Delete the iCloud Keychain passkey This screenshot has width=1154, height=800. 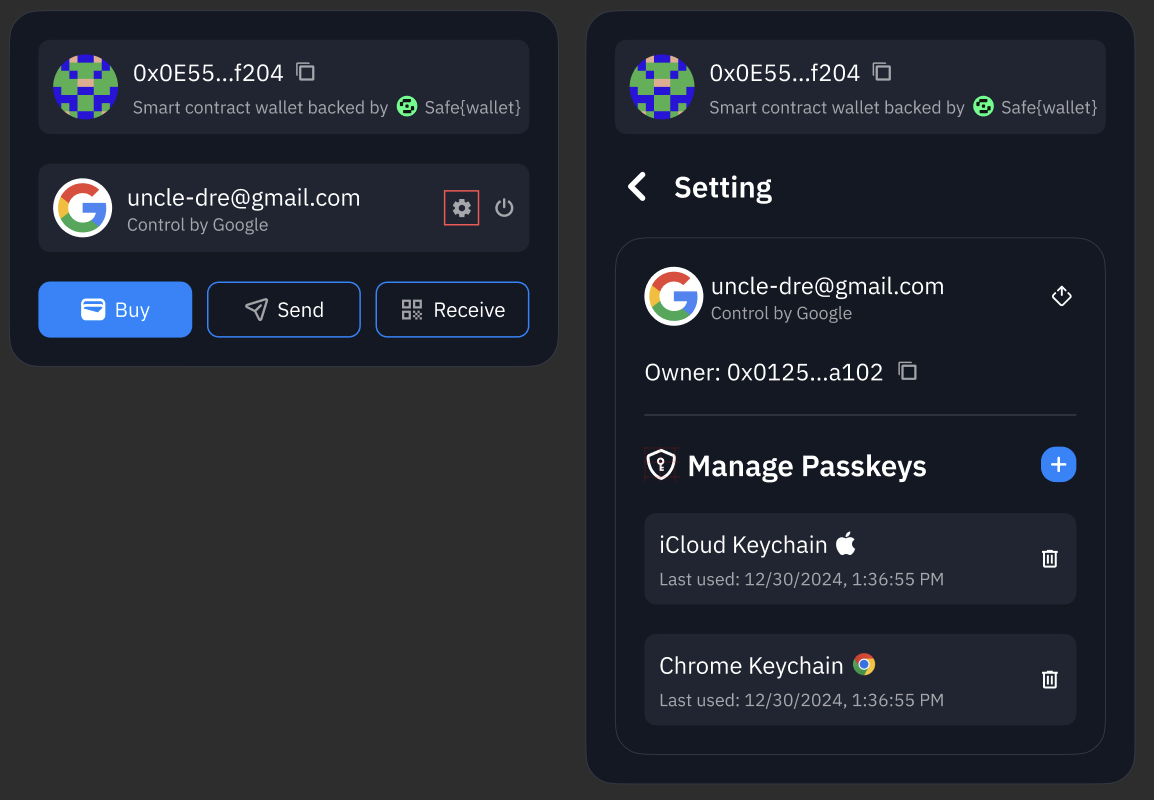tap(1049, 558)
